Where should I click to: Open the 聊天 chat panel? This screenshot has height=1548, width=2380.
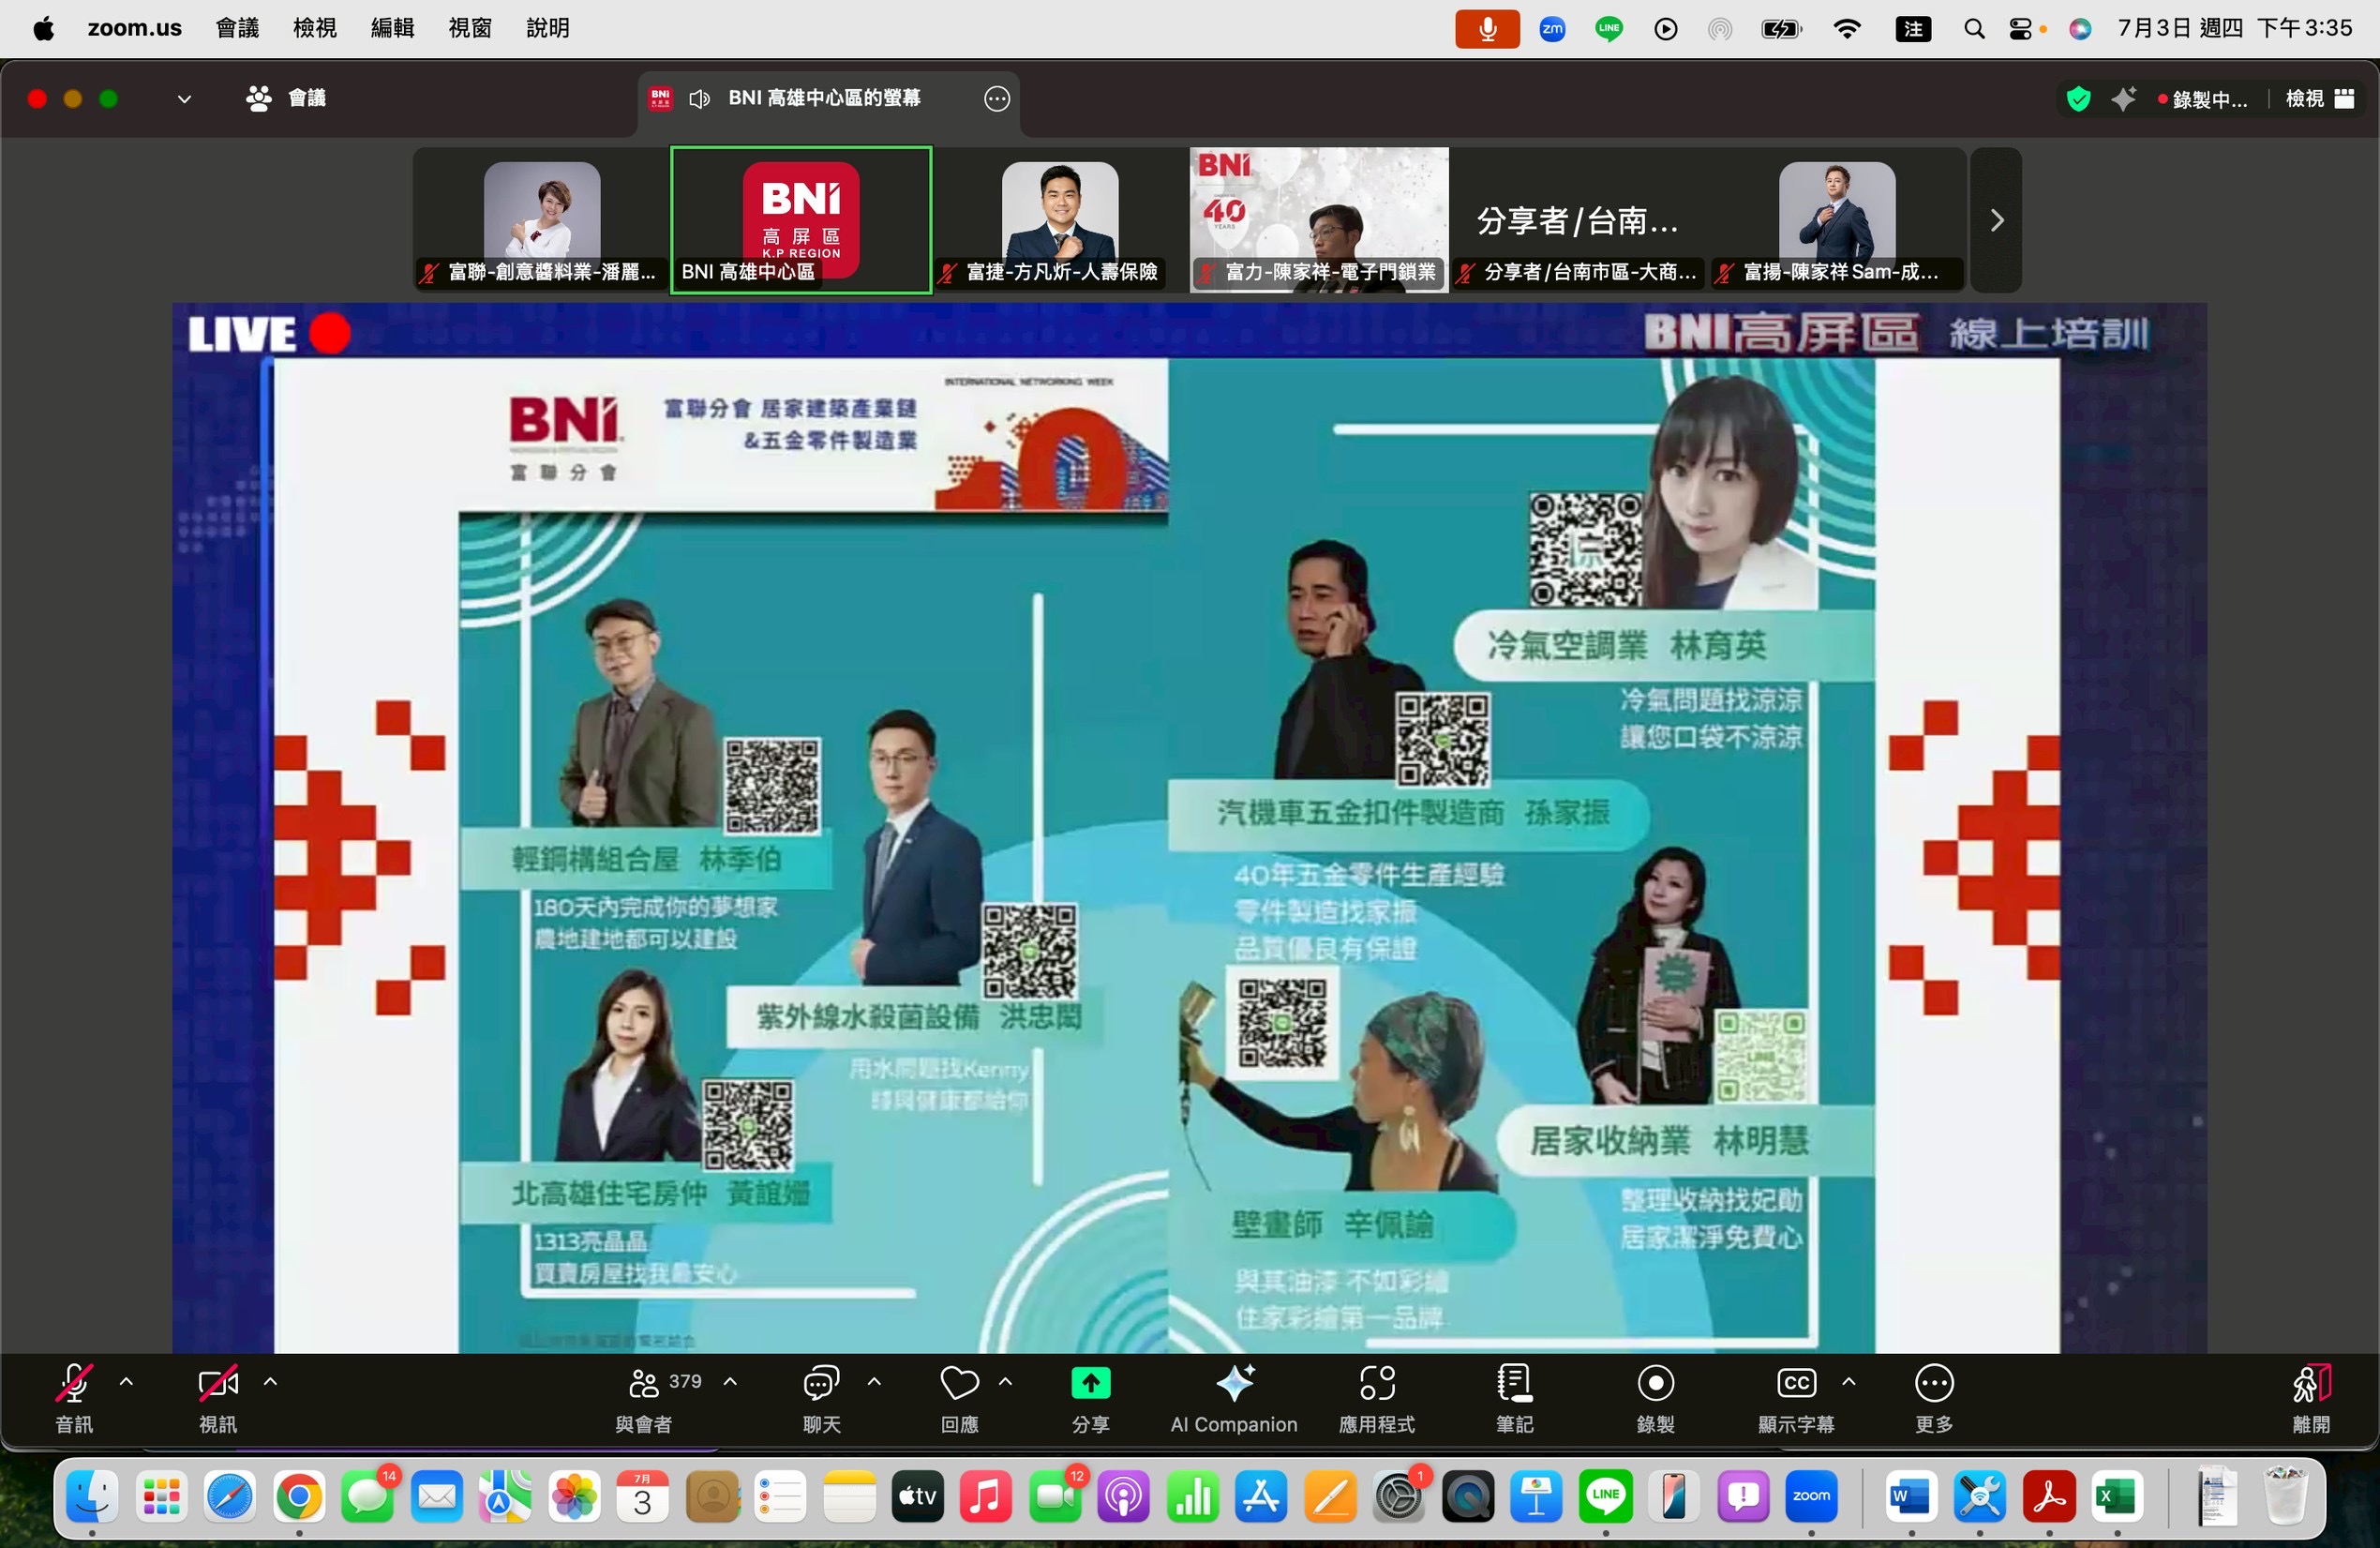821,1397
